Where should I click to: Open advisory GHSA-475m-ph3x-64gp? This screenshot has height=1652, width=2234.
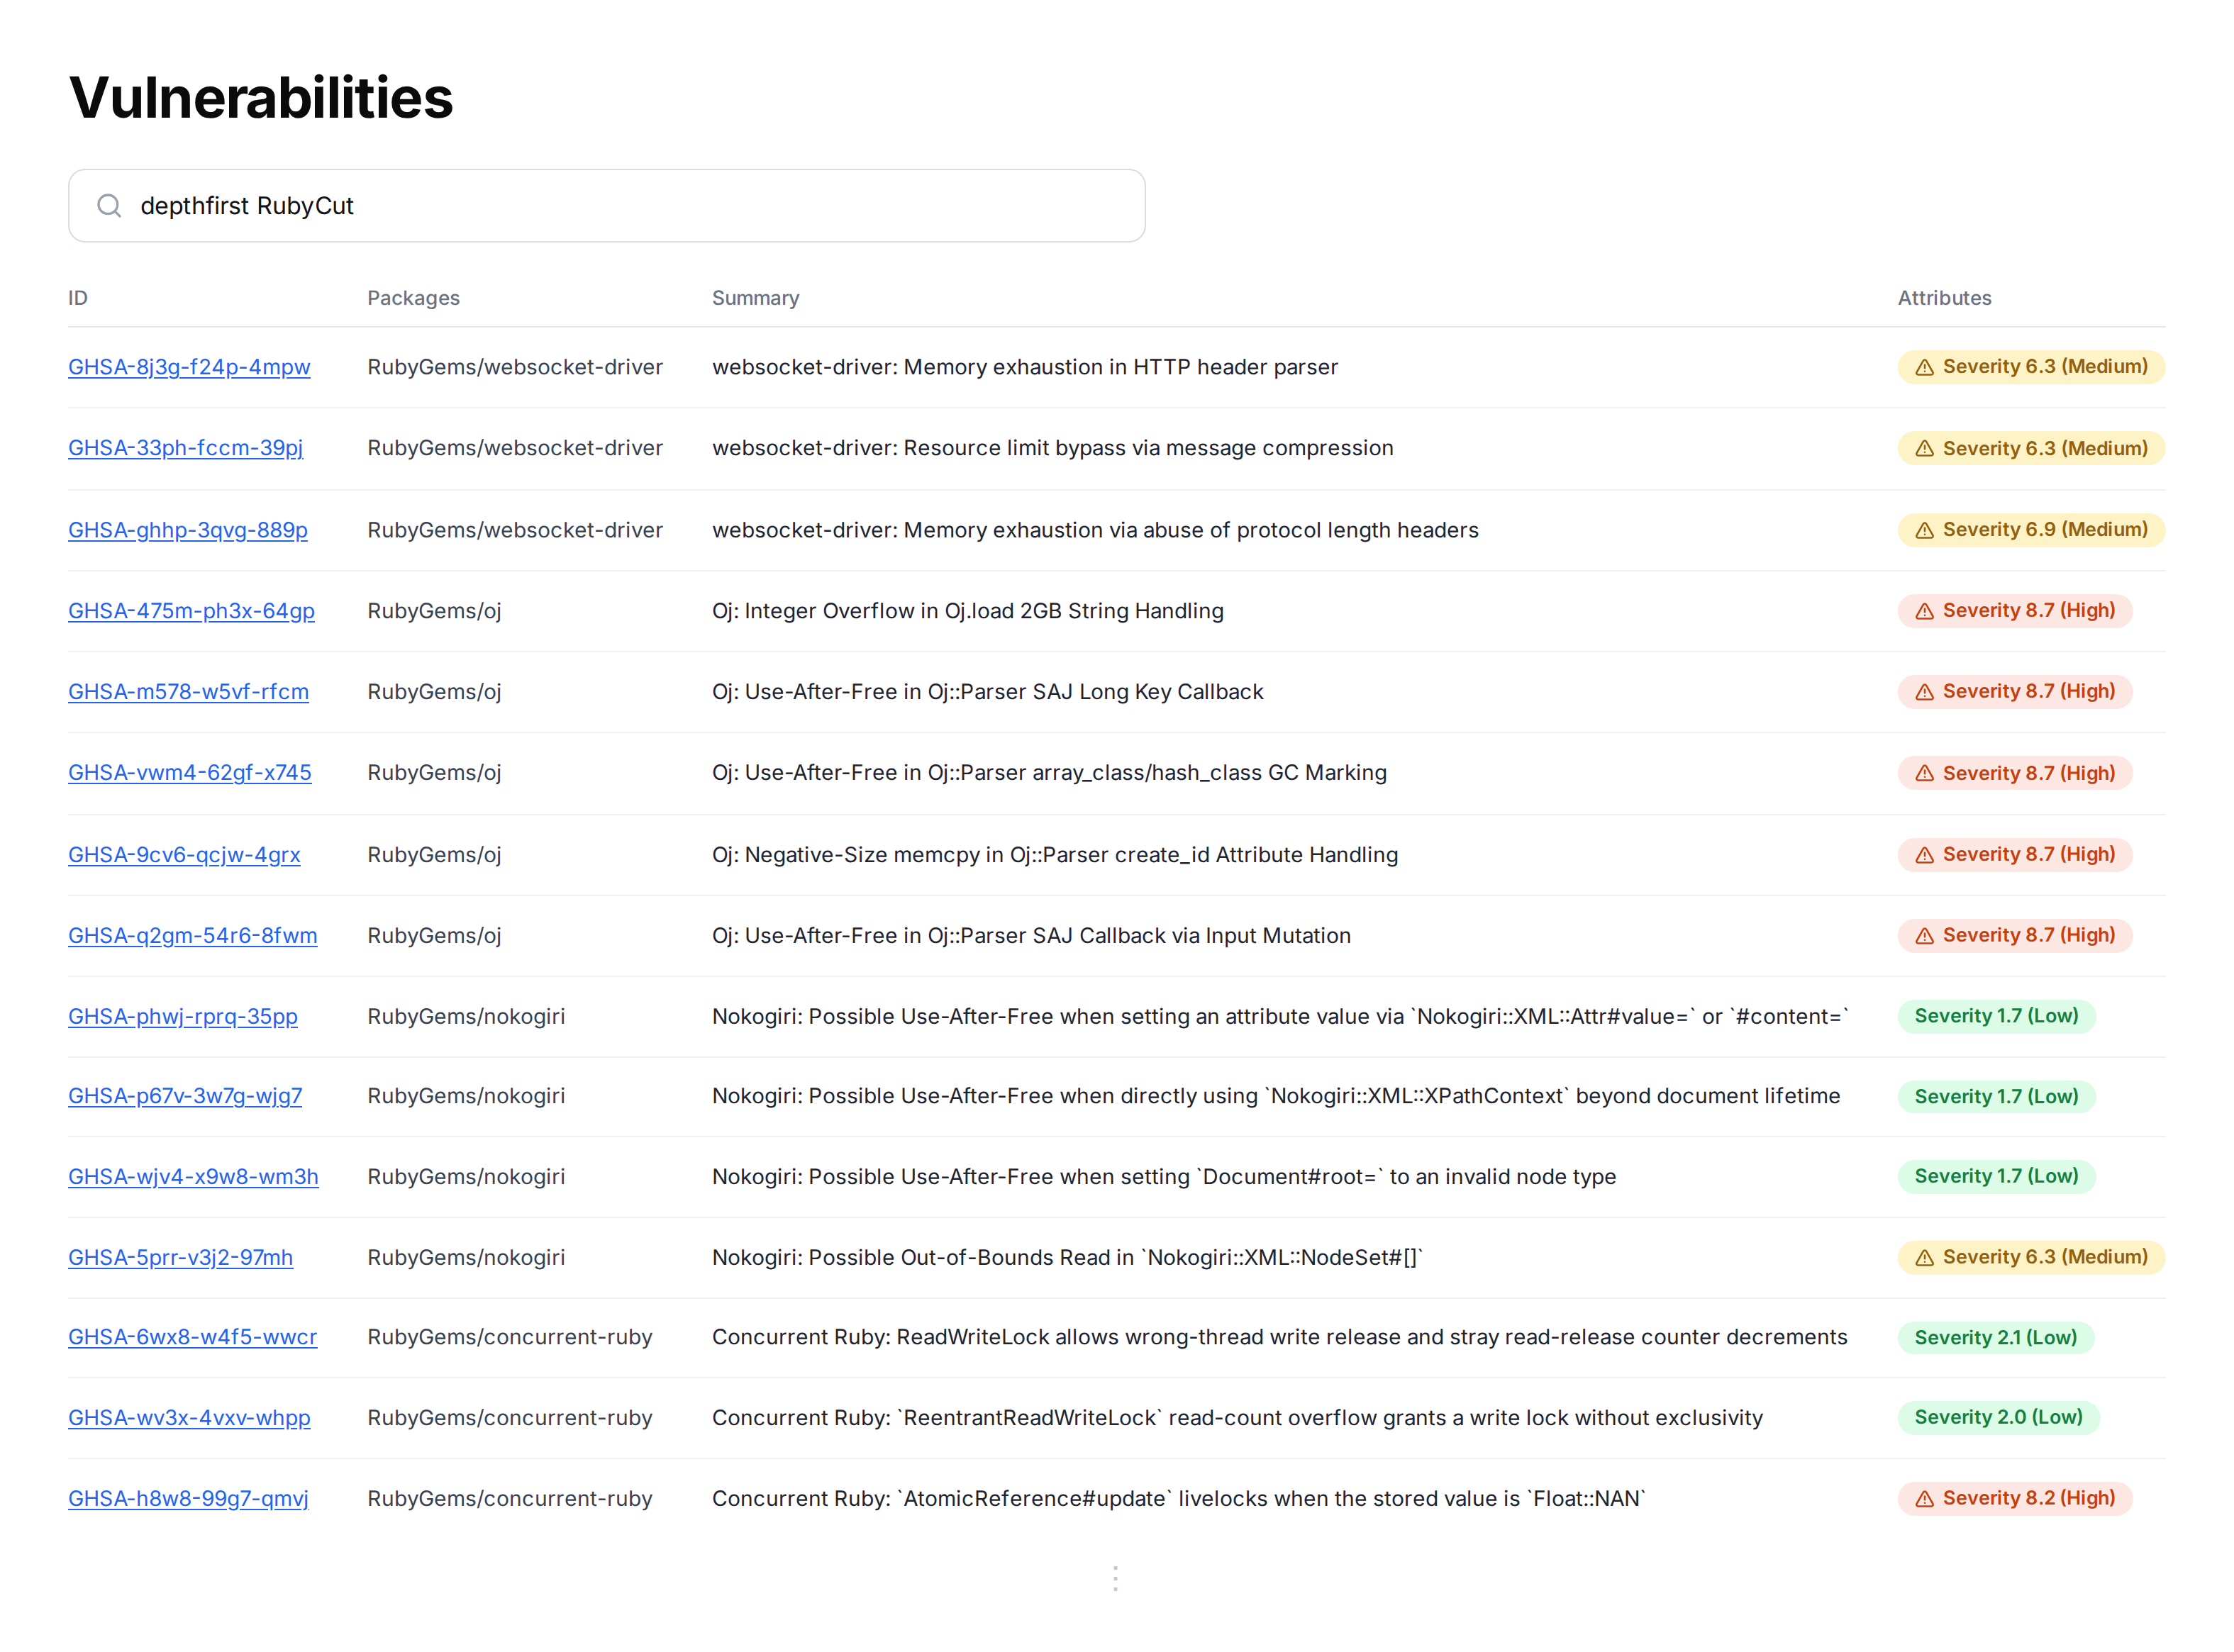pyautogui.click(x=191, y=611)
